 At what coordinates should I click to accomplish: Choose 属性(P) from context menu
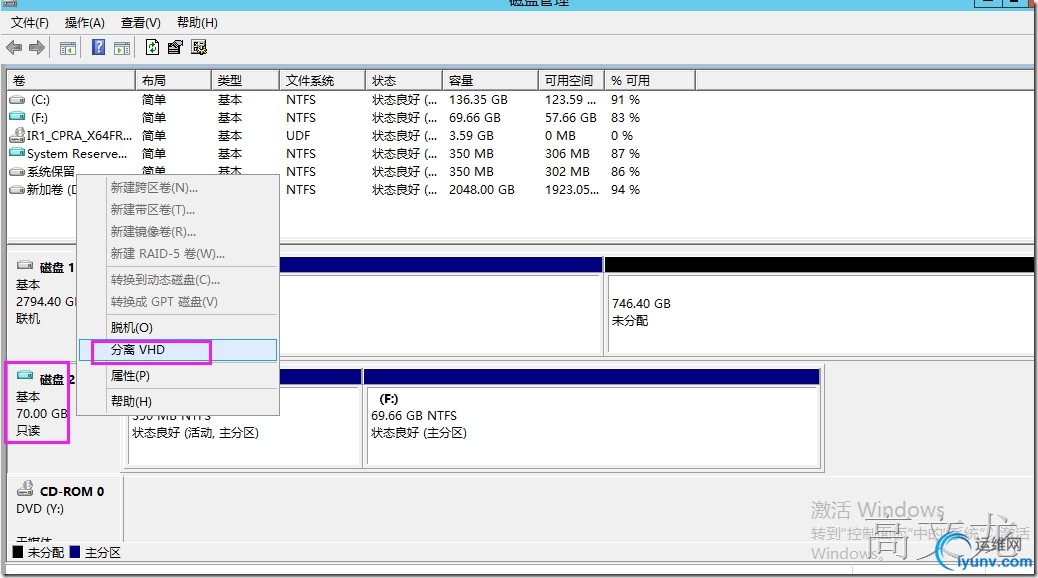tap(178, 376)
